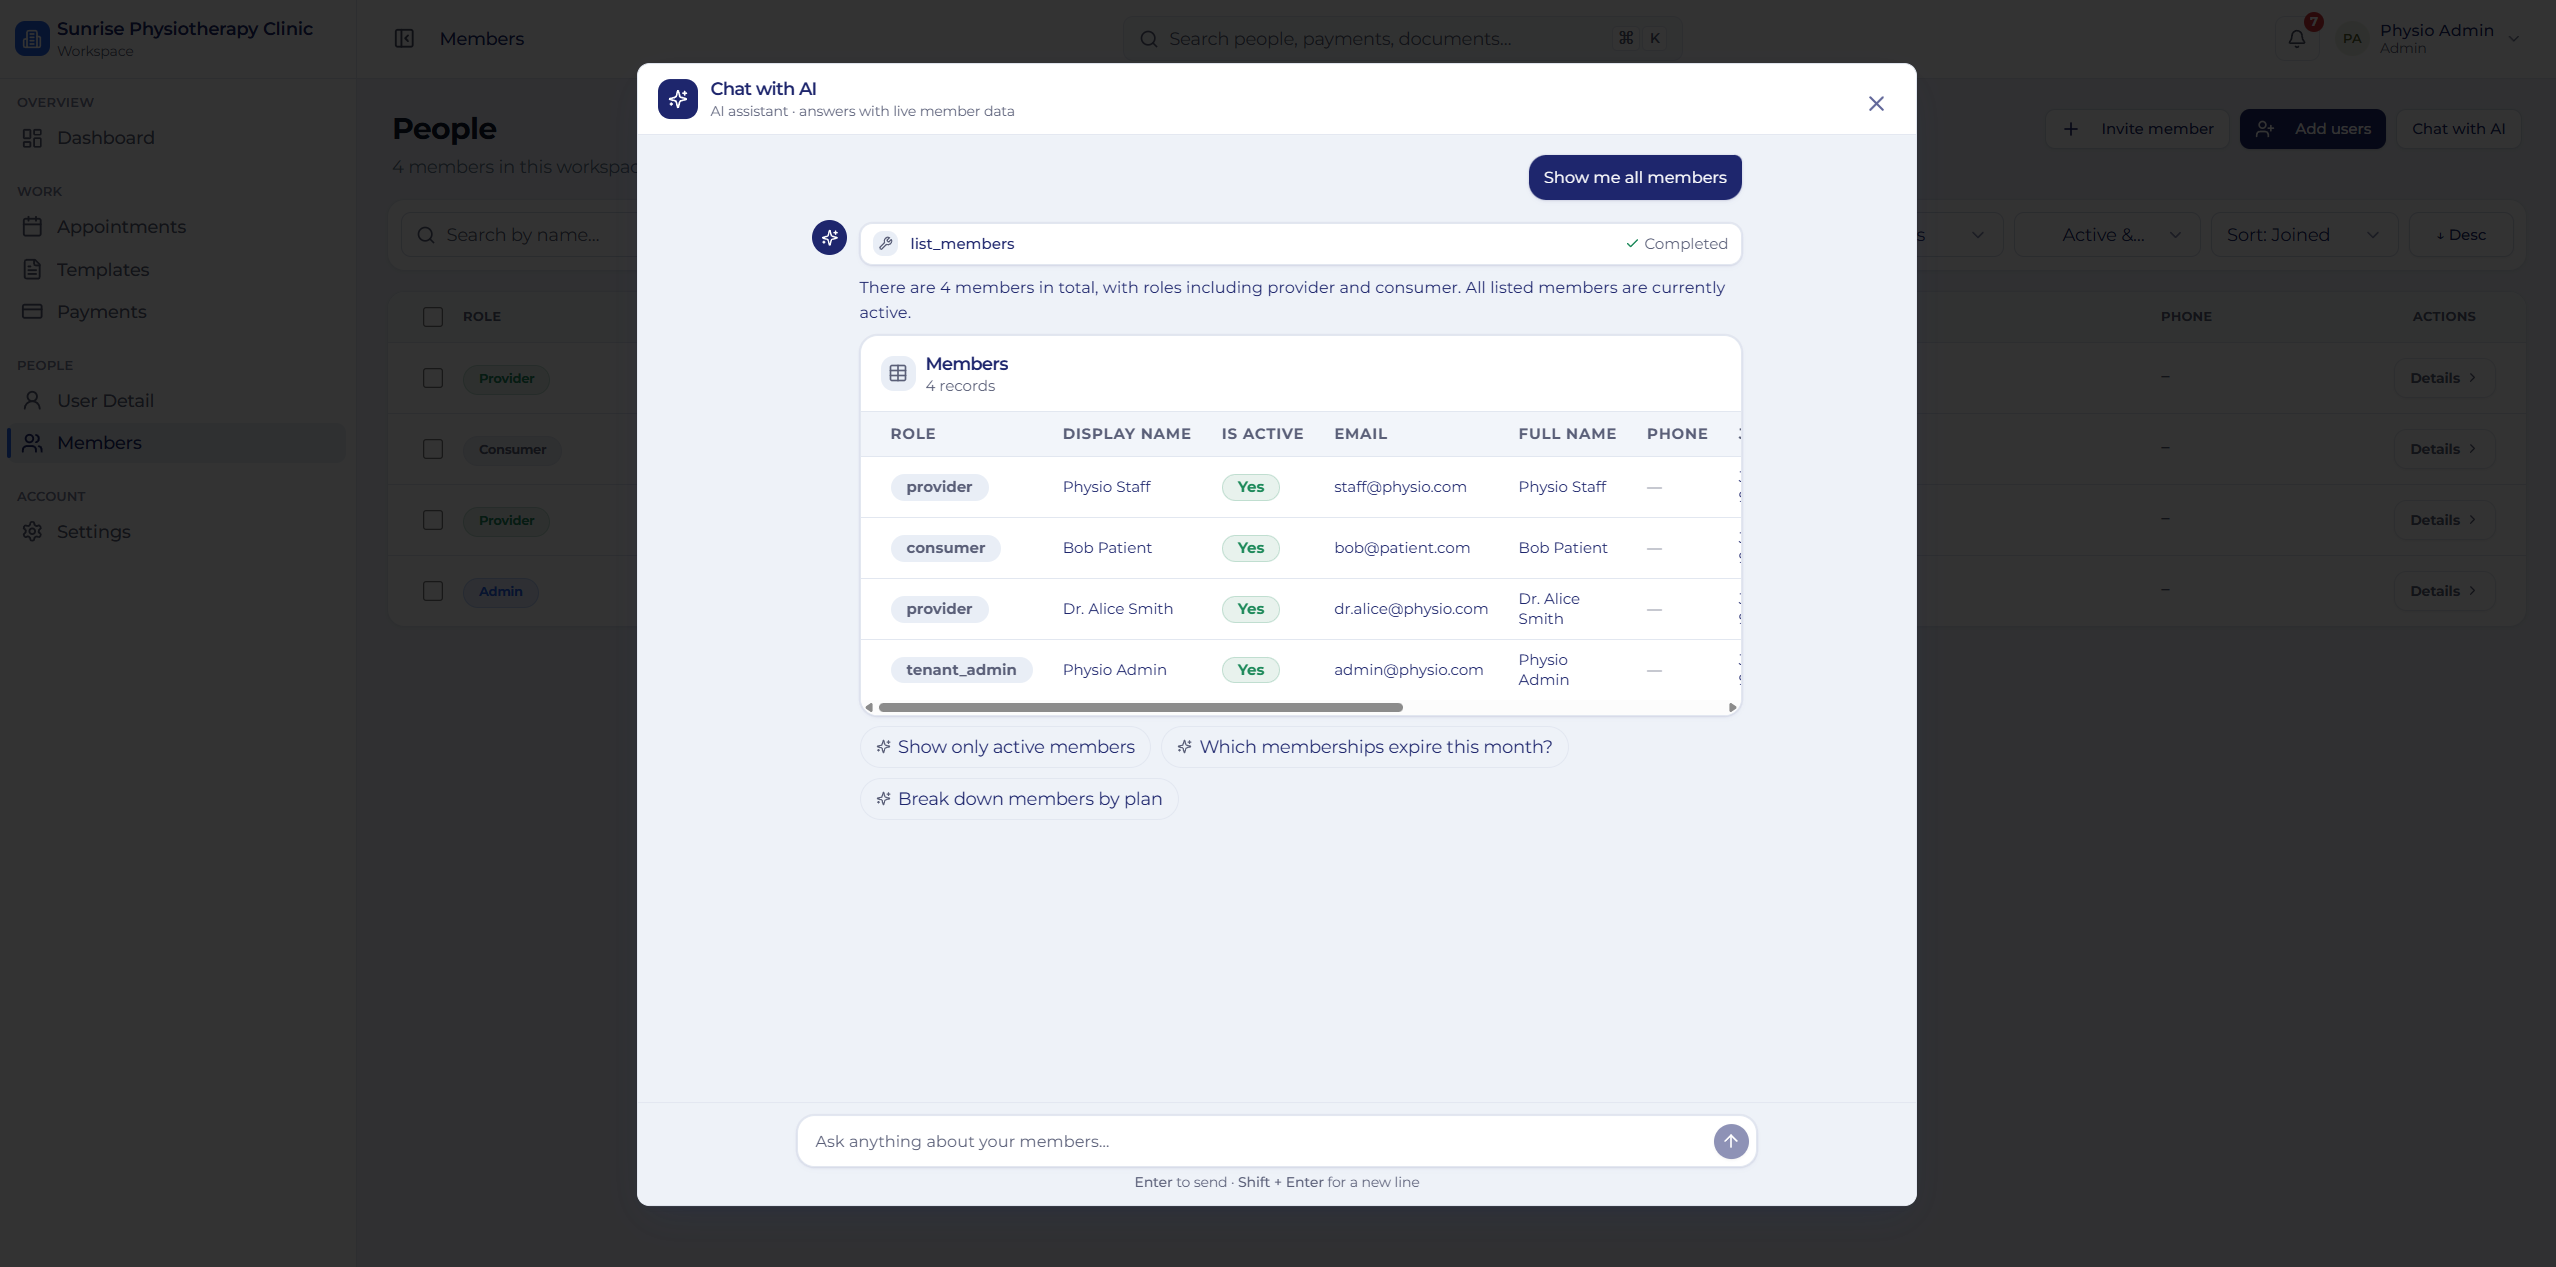The height and width of the screenshot is (1267, 2556).
Task: Toggle the select-all checkbox in People table
Action: click(x=433, y=317)
